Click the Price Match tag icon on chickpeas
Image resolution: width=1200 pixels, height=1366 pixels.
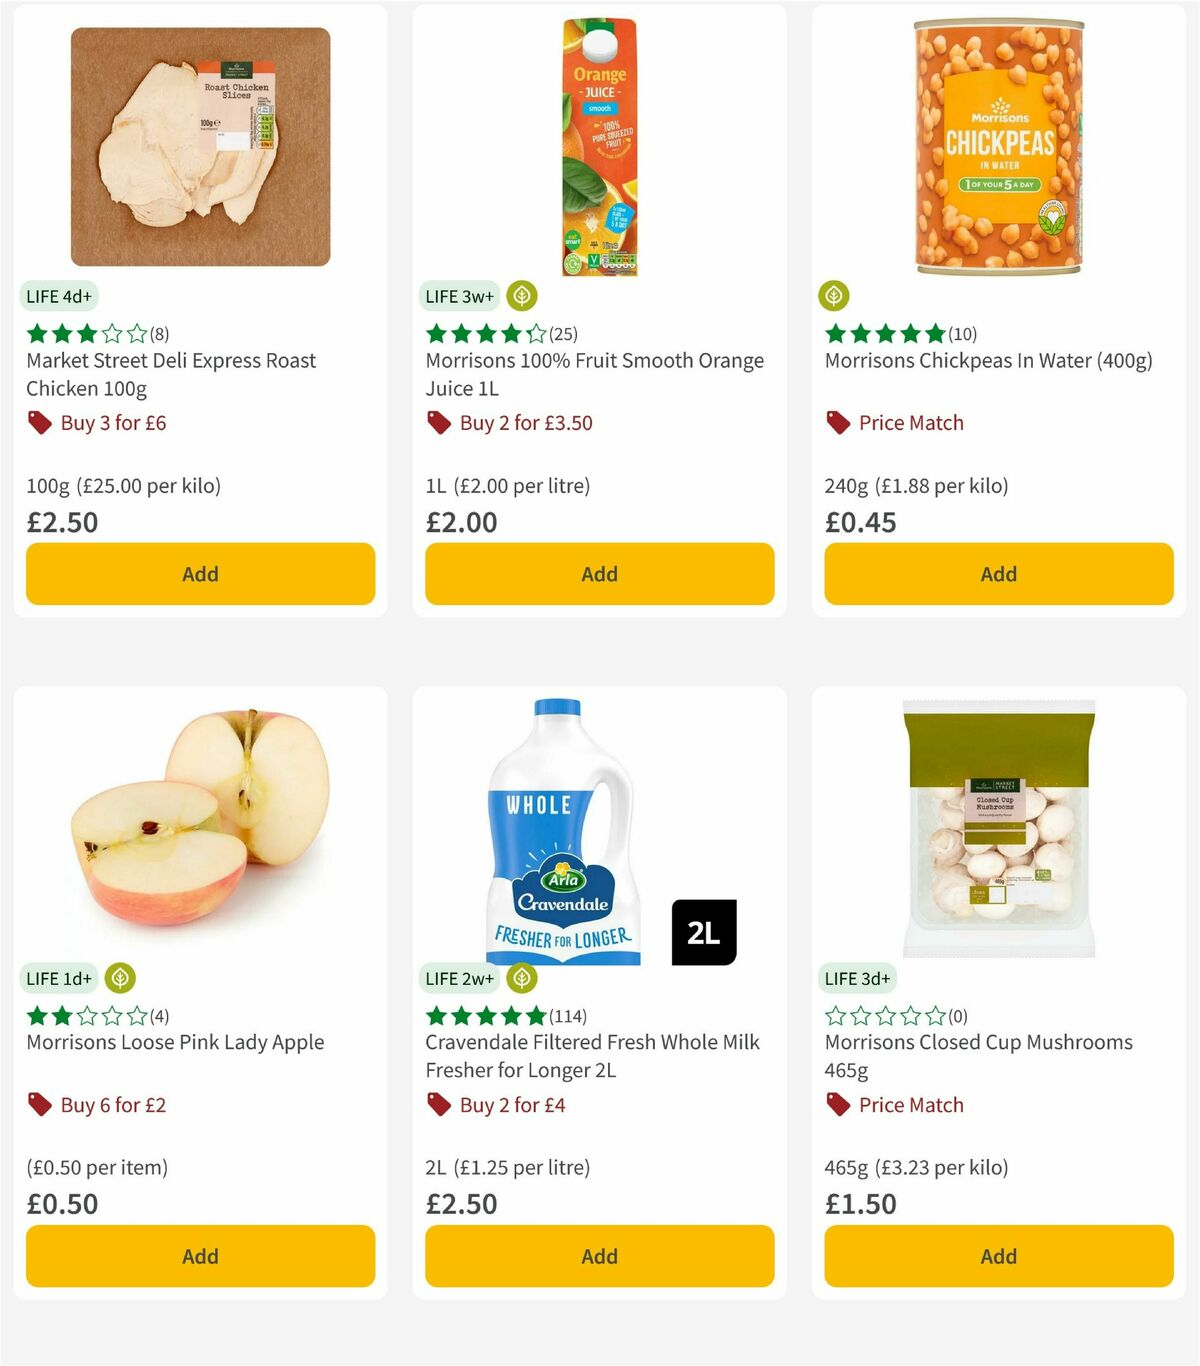click(x=837, y=423)
